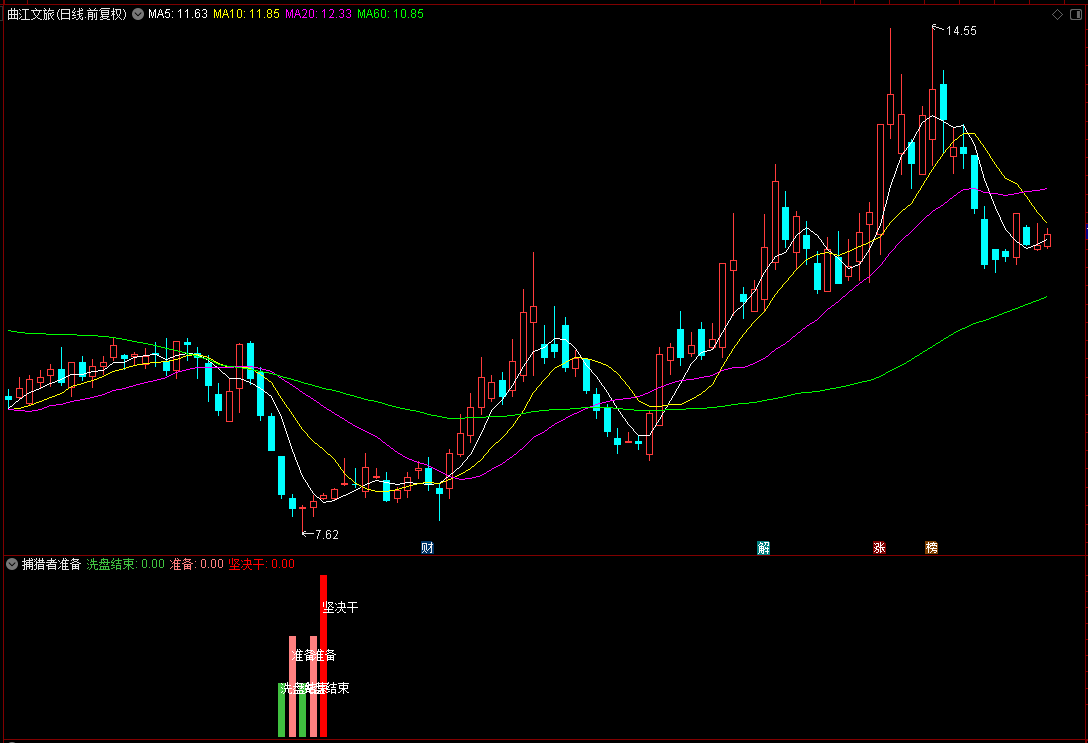Click the 曲江文旅(日线,前复权) title text

[x=67, y=14]
